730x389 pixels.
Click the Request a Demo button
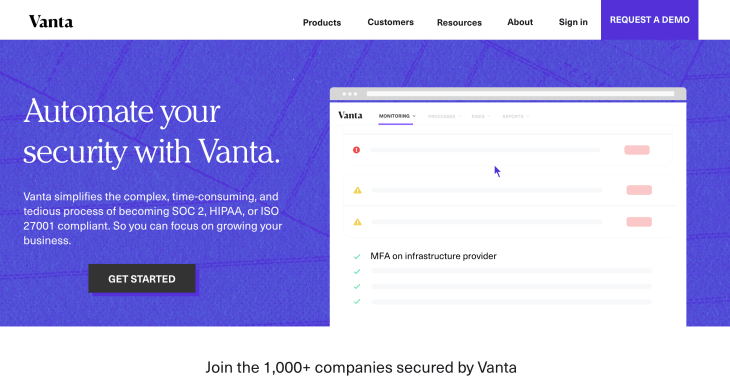(x=649, y=20)
